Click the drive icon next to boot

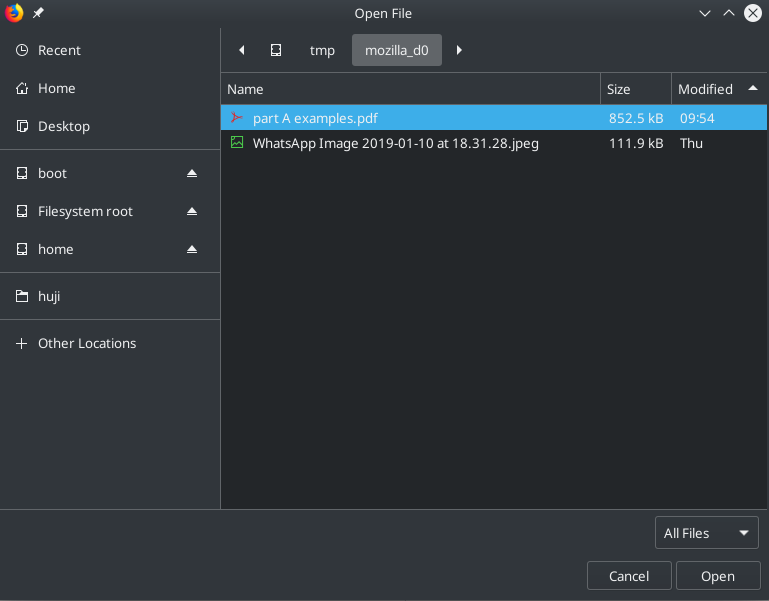tap(22, 173)
